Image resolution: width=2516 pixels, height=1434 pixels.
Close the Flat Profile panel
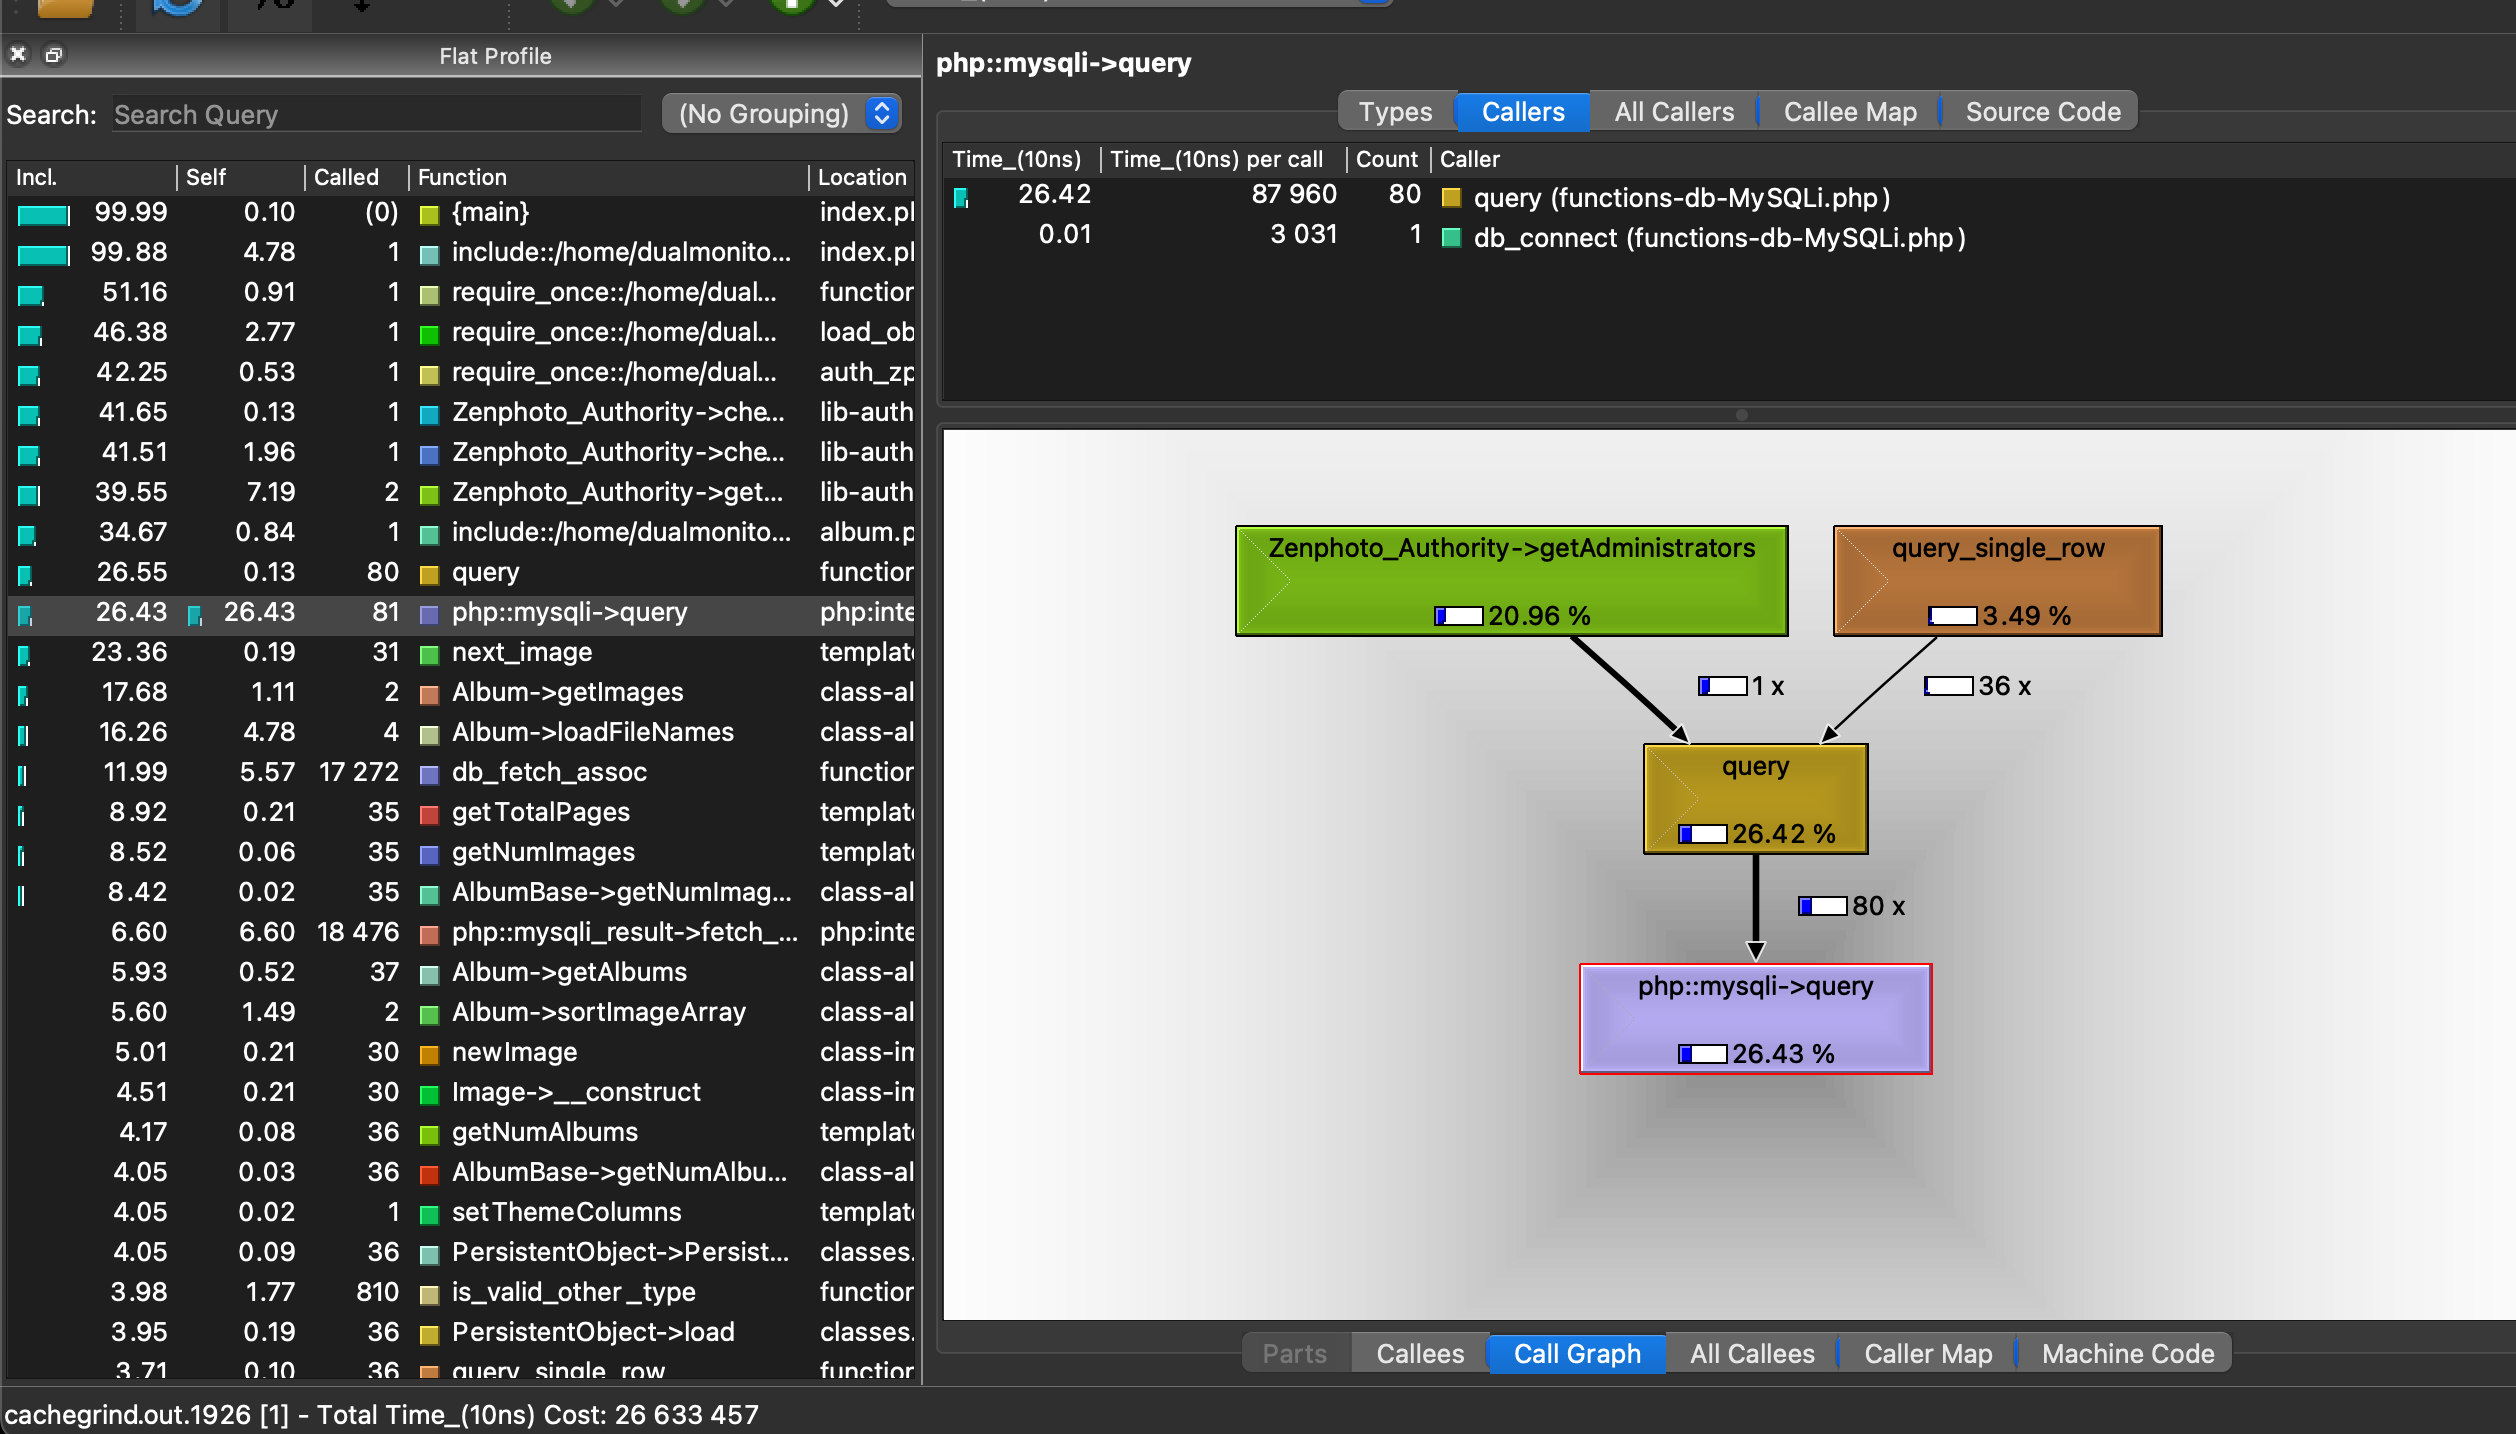tap(18, 54)
